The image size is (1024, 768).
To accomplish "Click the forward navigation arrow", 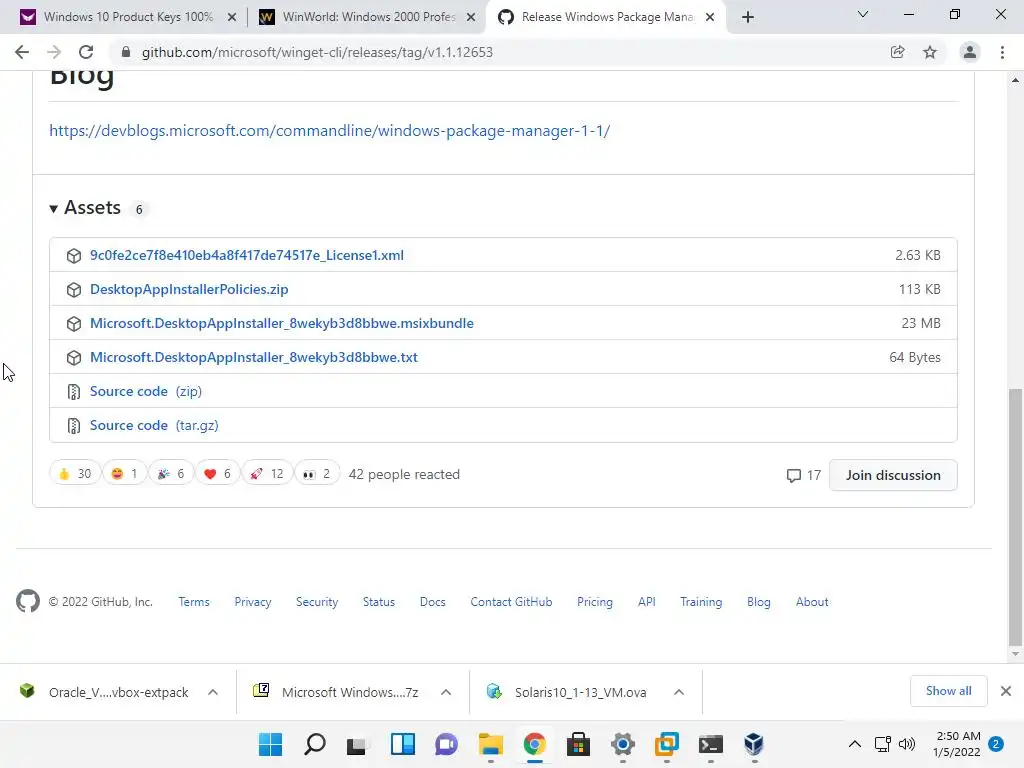I will (x=54, y=52).
